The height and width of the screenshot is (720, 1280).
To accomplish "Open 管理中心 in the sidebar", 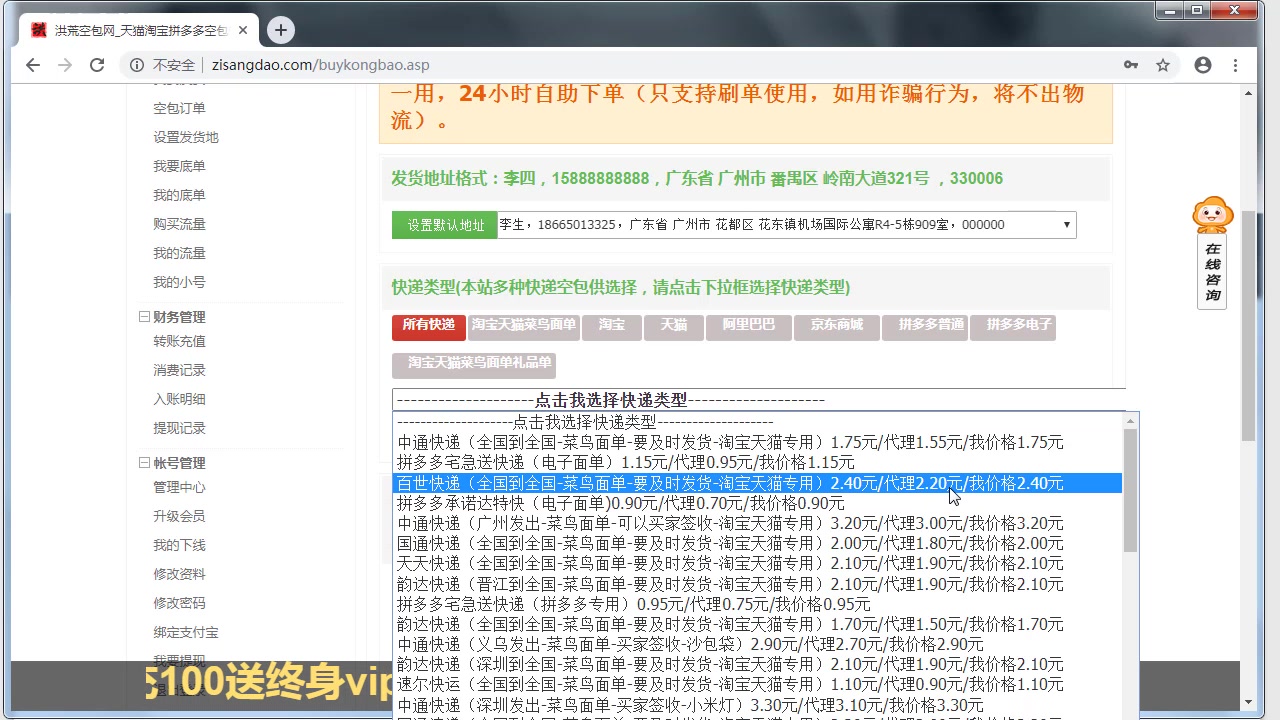I will point(179,487).
